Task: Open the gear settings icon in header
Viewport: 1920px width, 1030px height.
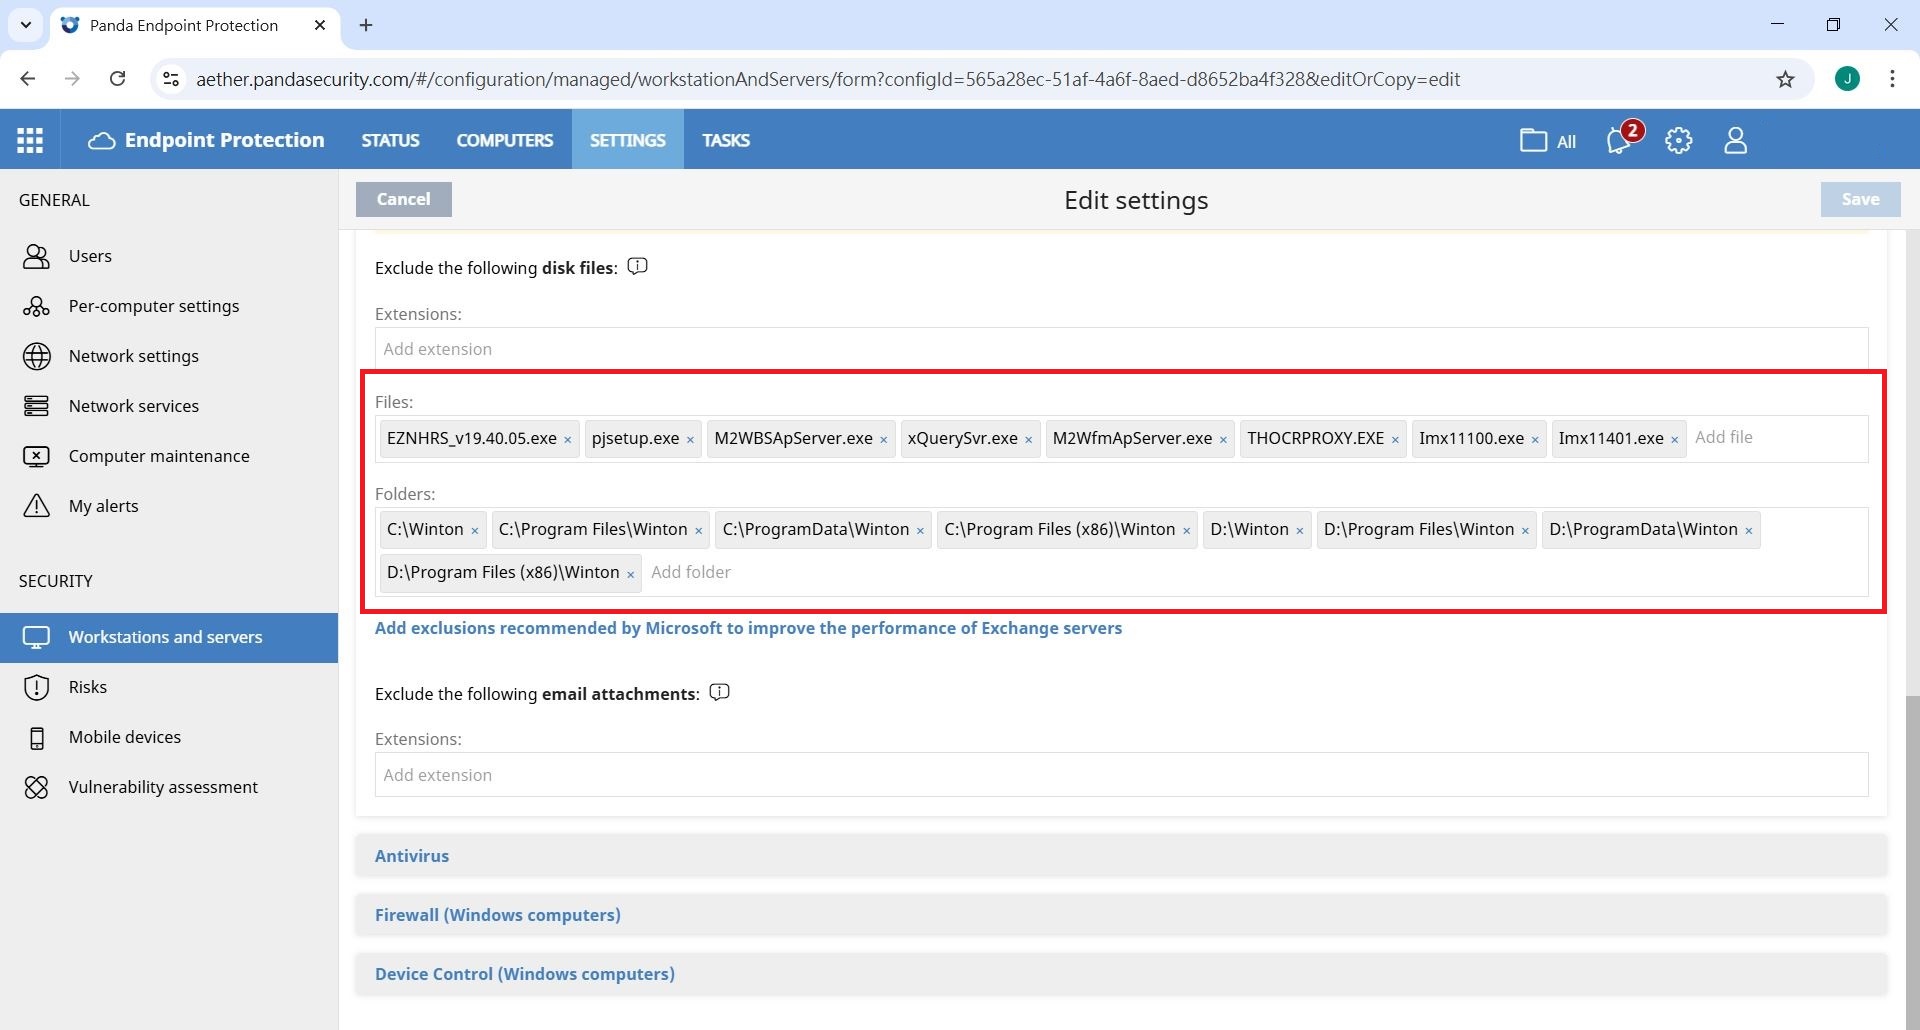Action: point(1678,140)
